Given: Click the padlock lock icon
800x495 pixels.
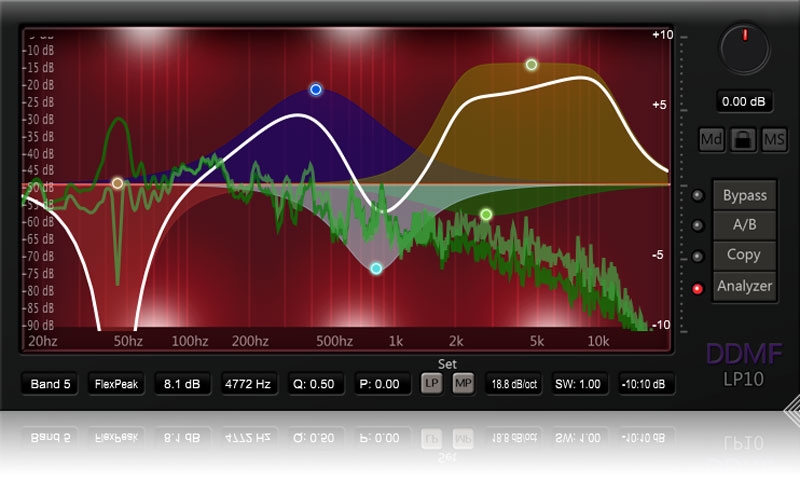Looking at the screenshot, I should [743, 140].
